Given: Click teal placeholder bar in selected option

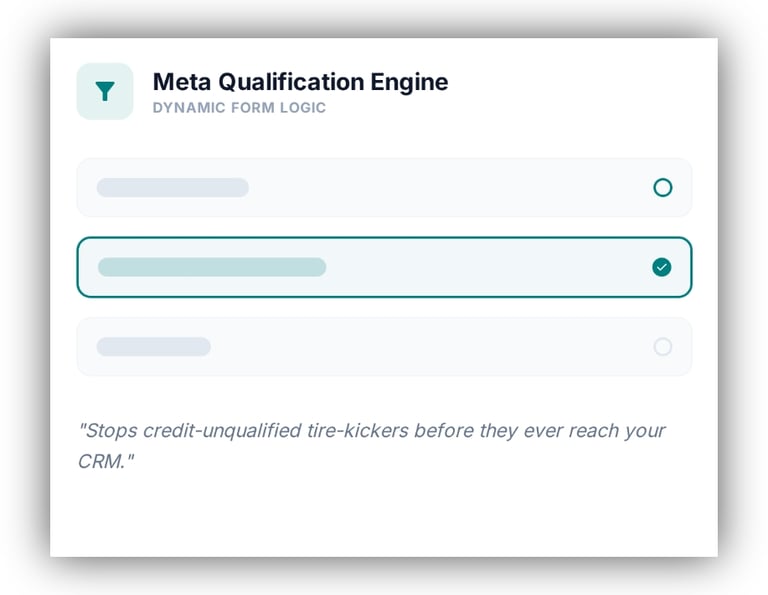Looking at the screenshot, I should click(211, 267).
